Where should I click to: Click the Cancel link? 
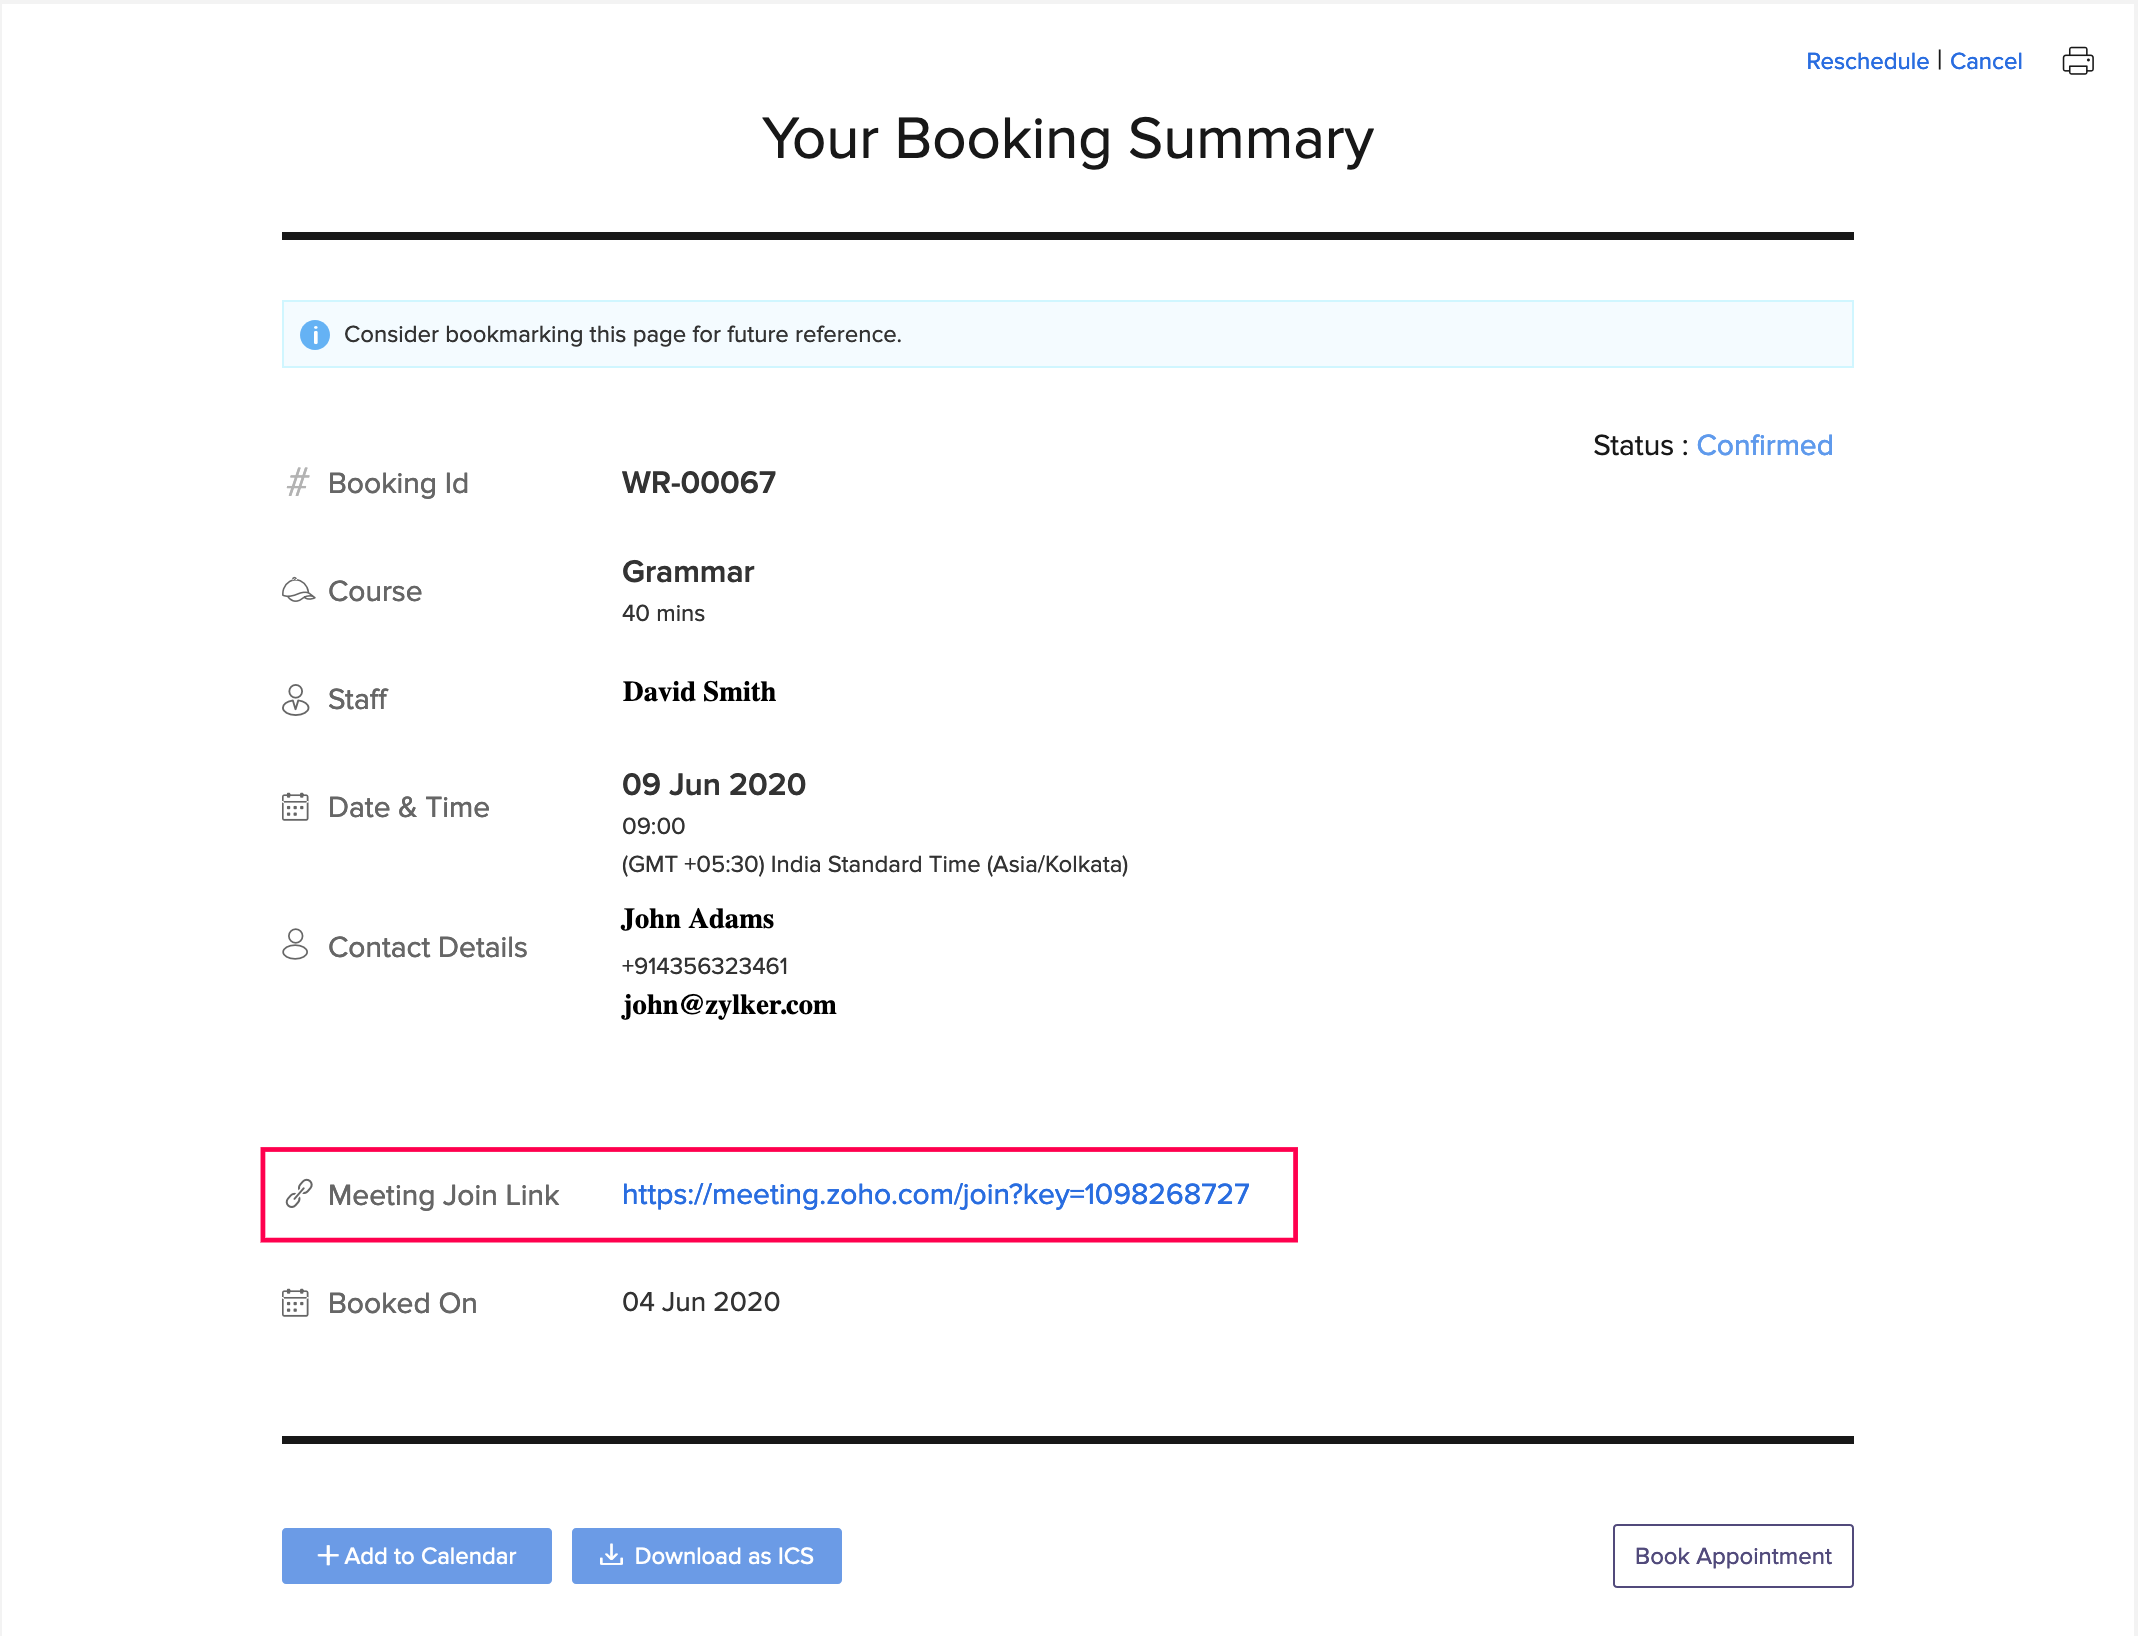(x=1985, y=62)
